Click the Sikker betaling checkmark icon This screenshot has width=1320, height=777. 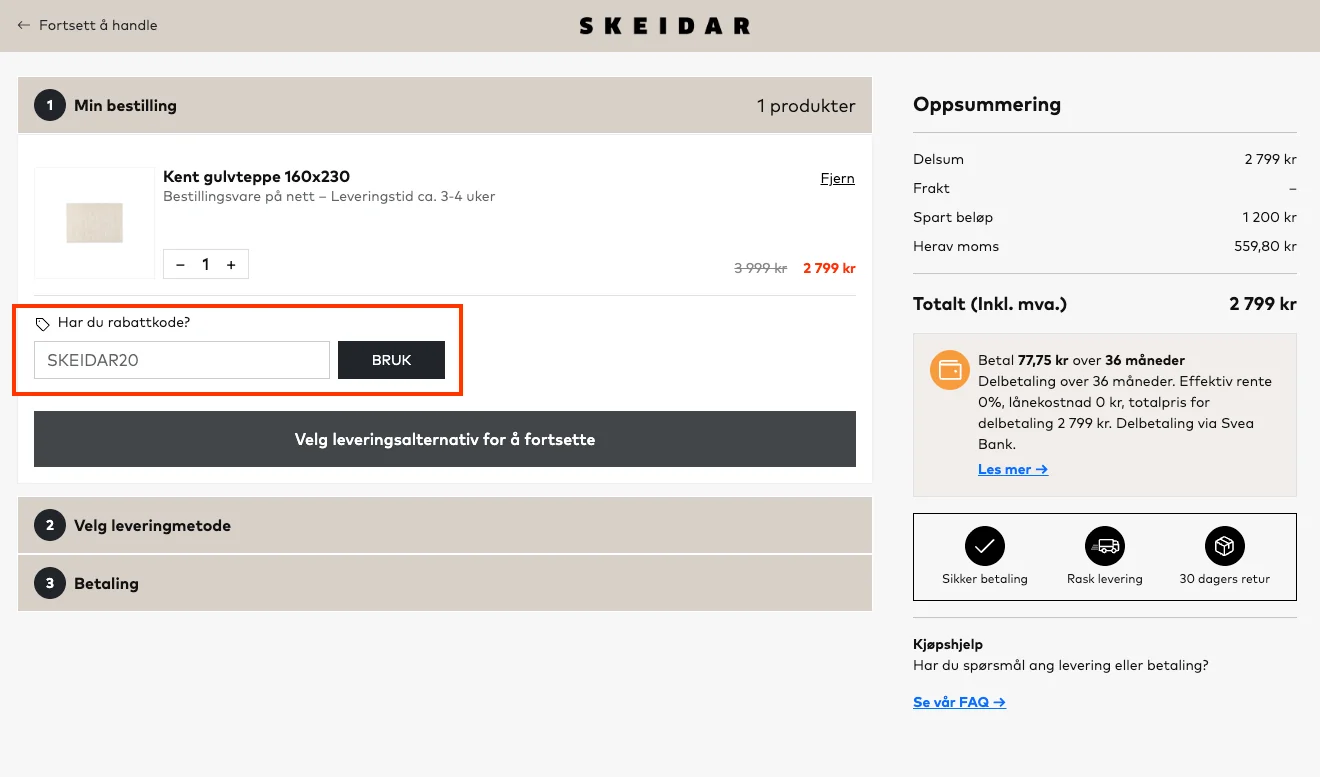985,546
